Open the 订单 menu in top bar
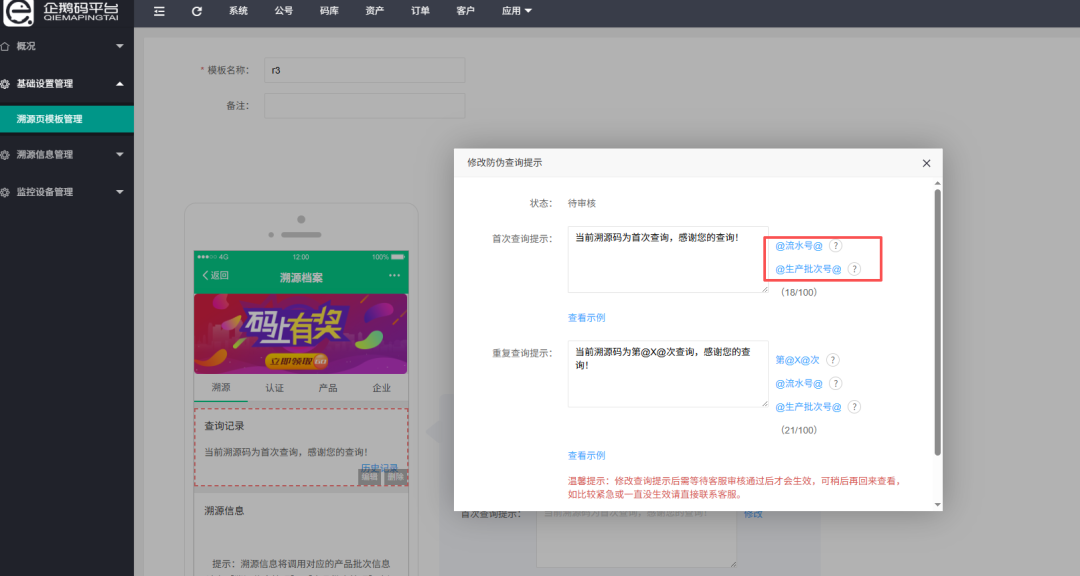Viewport: 1080px width, 576px height. [420, 11]
